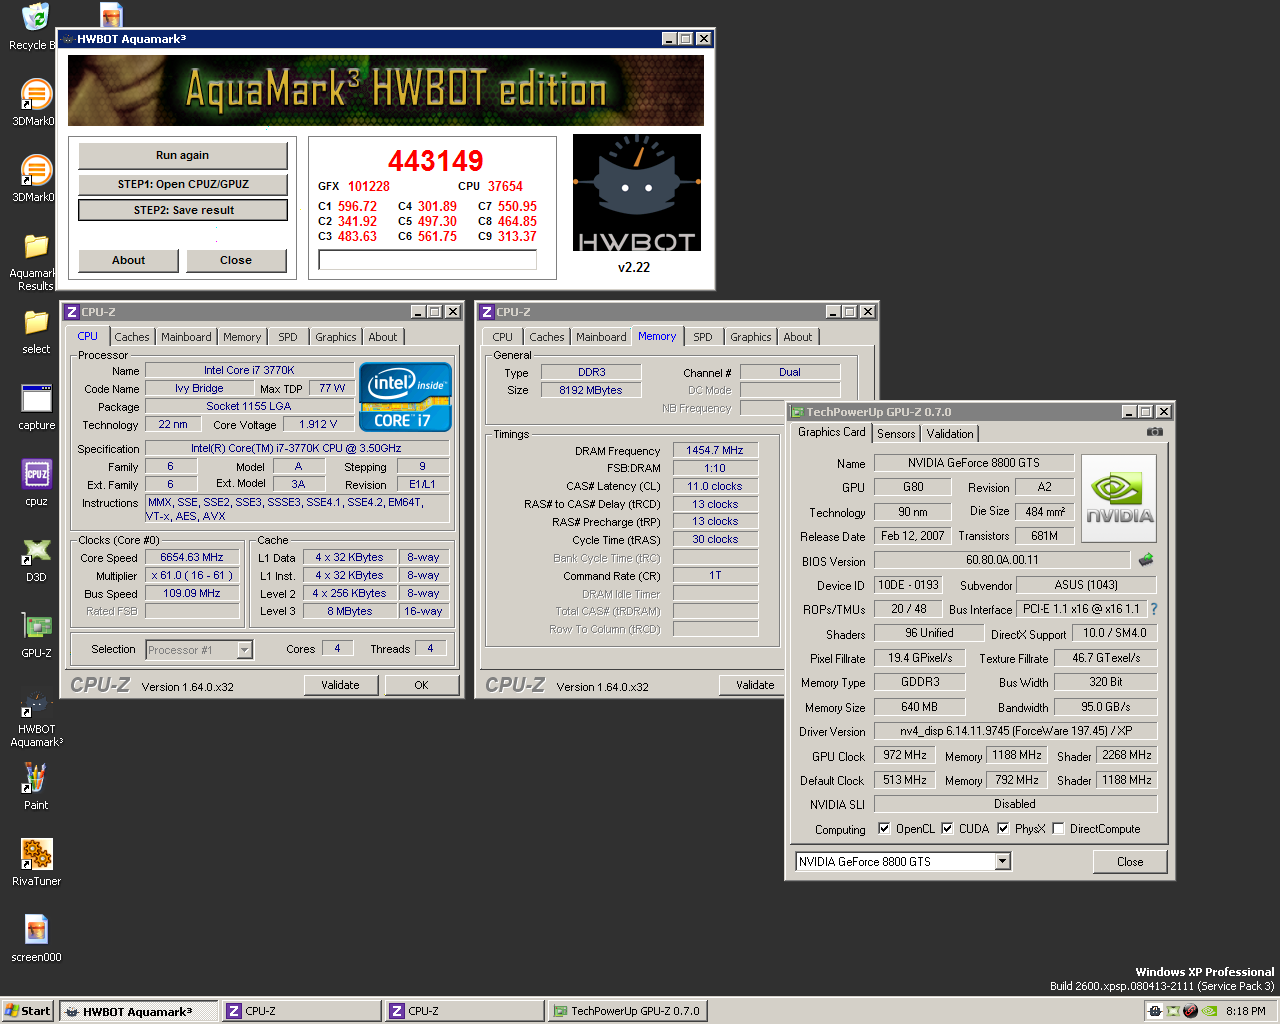Launch the GPU-Z desktop icon
1280x1024 pixels.
36,626
